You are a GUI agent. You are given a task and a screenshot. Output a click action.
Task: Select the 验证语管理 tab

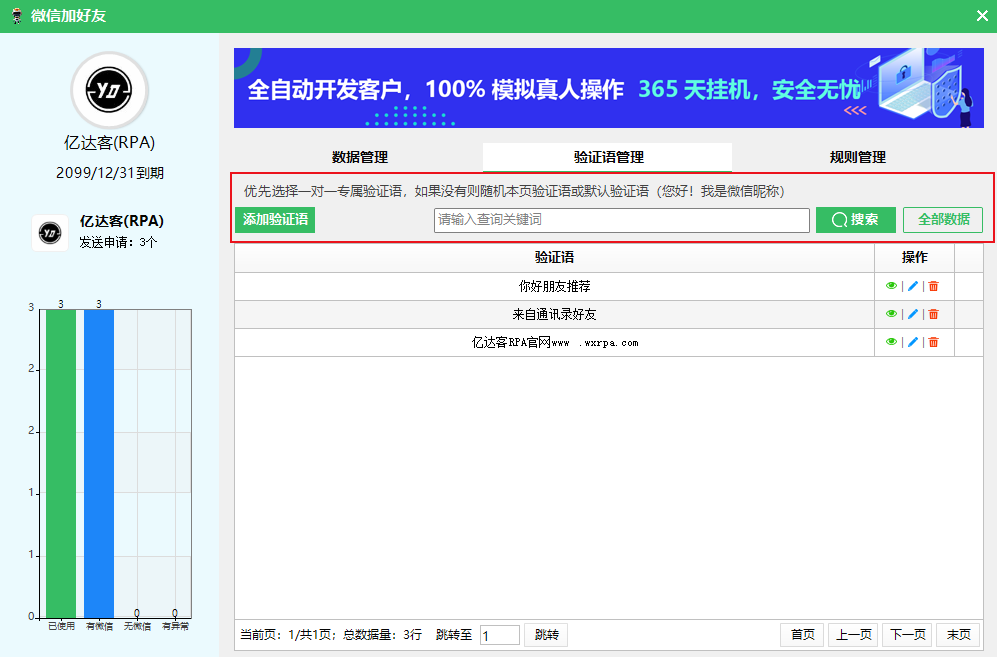[x=608, y=157]
